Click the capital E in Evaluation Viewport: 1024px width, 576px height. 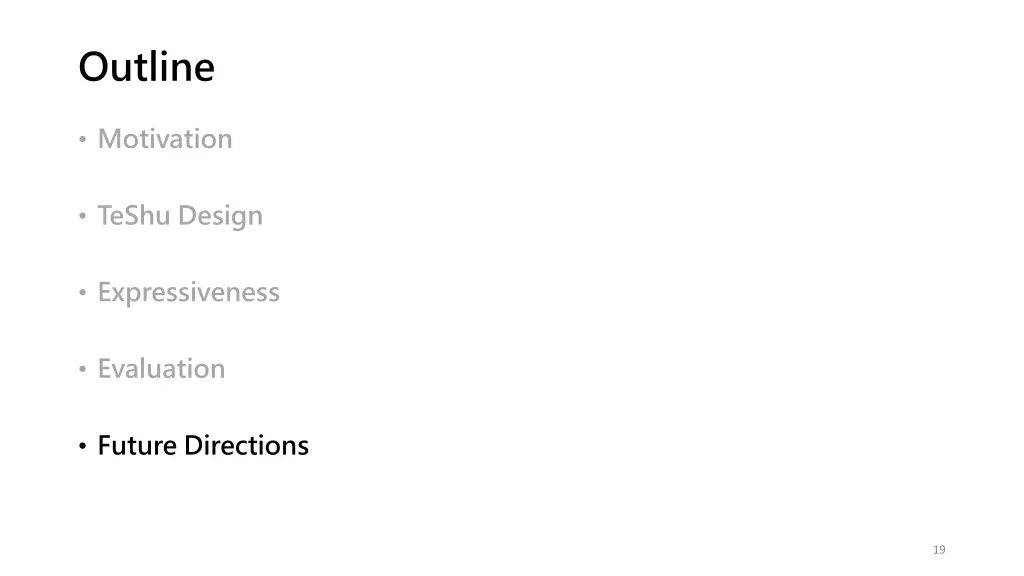pyautogui.click(x=104, y=369)
